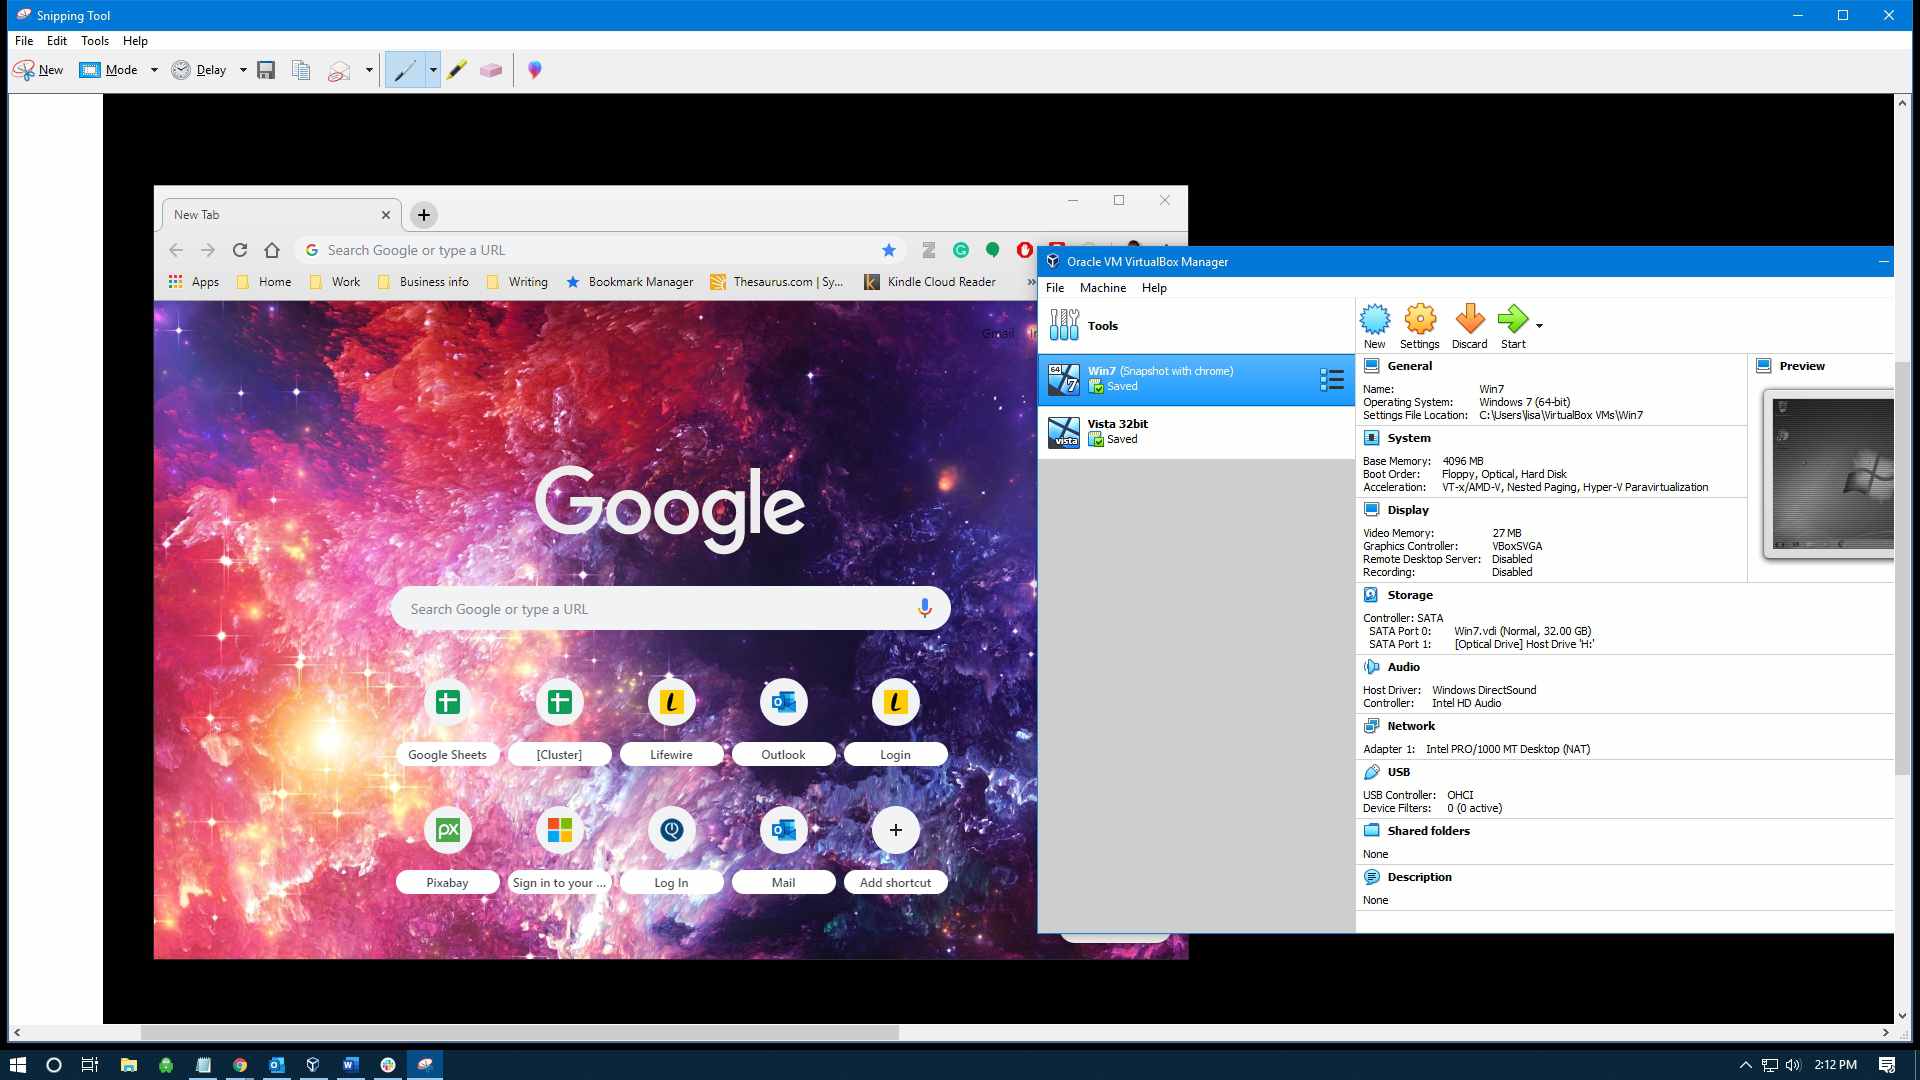The height and width of the screenshot is (1080, 1920).
Task: Expand the Start button dropdown arrow
Action: (1539, 326)
